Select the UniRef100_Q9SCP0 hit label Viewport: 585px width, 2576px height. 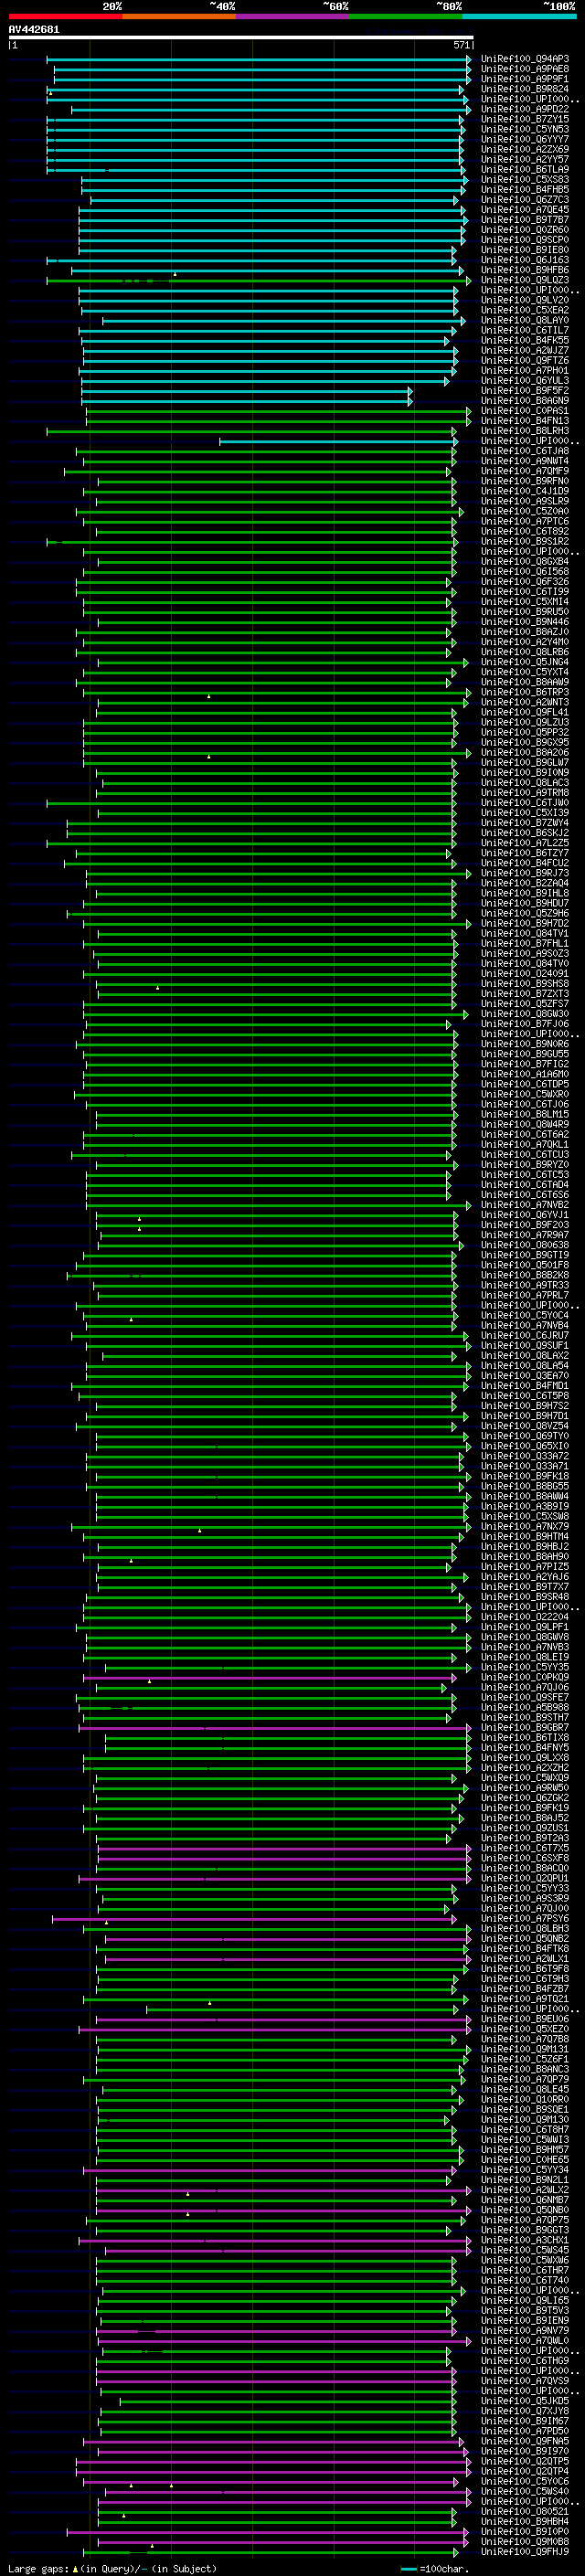tap(525, 240)
